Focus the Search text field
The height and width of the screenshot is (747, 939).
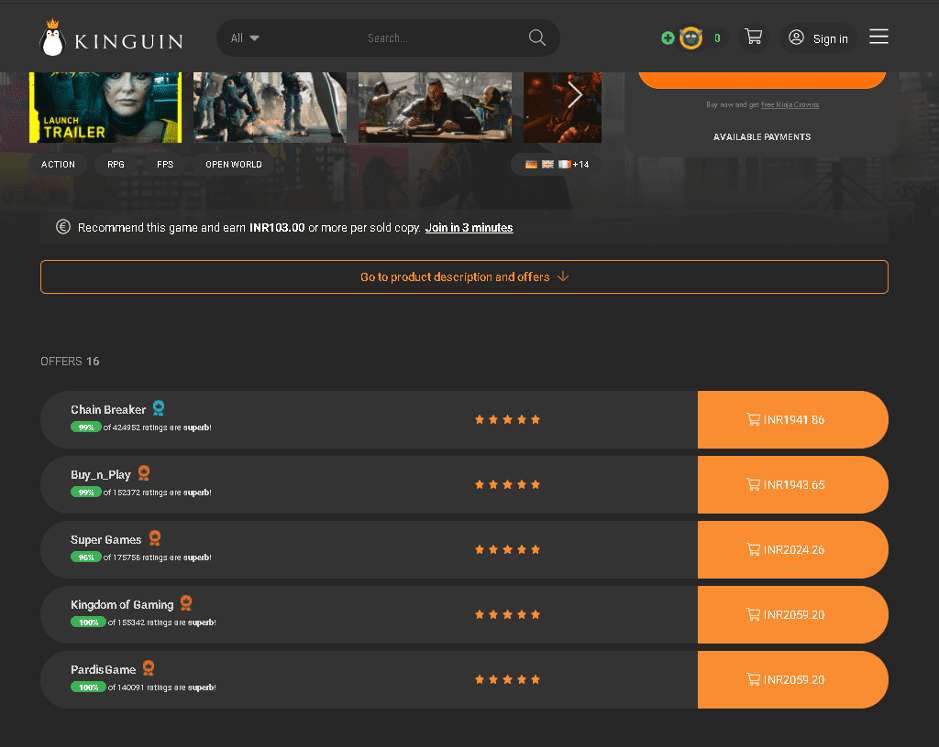(x=387, y=38)
